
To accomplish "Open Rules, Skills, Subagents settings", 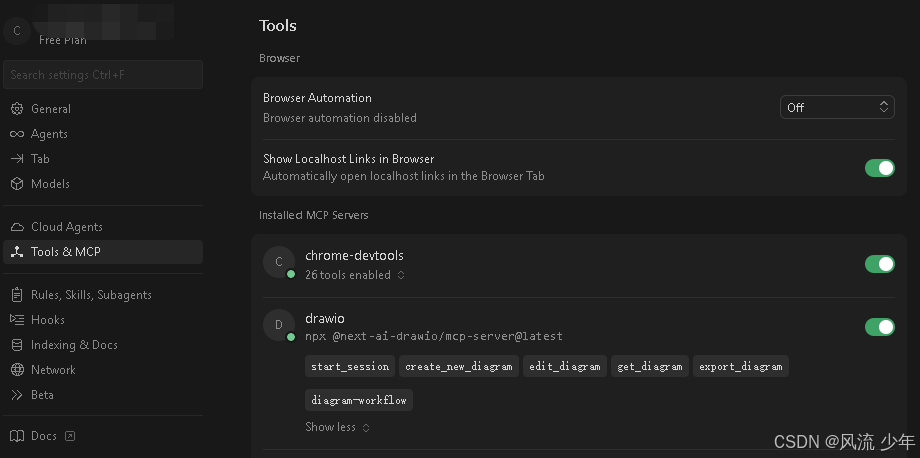I will [91, 295].
